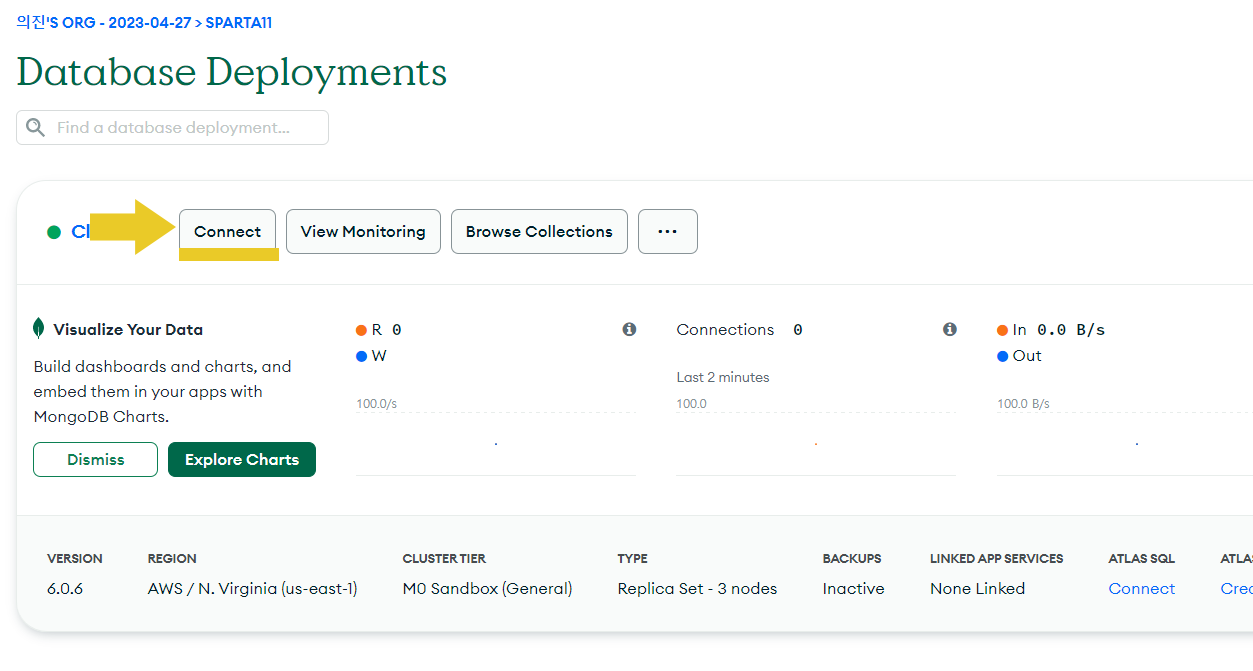The image size is (1253, 671).
Task: Click the 100.0/s axis label
Action: [x=377, y=404]
